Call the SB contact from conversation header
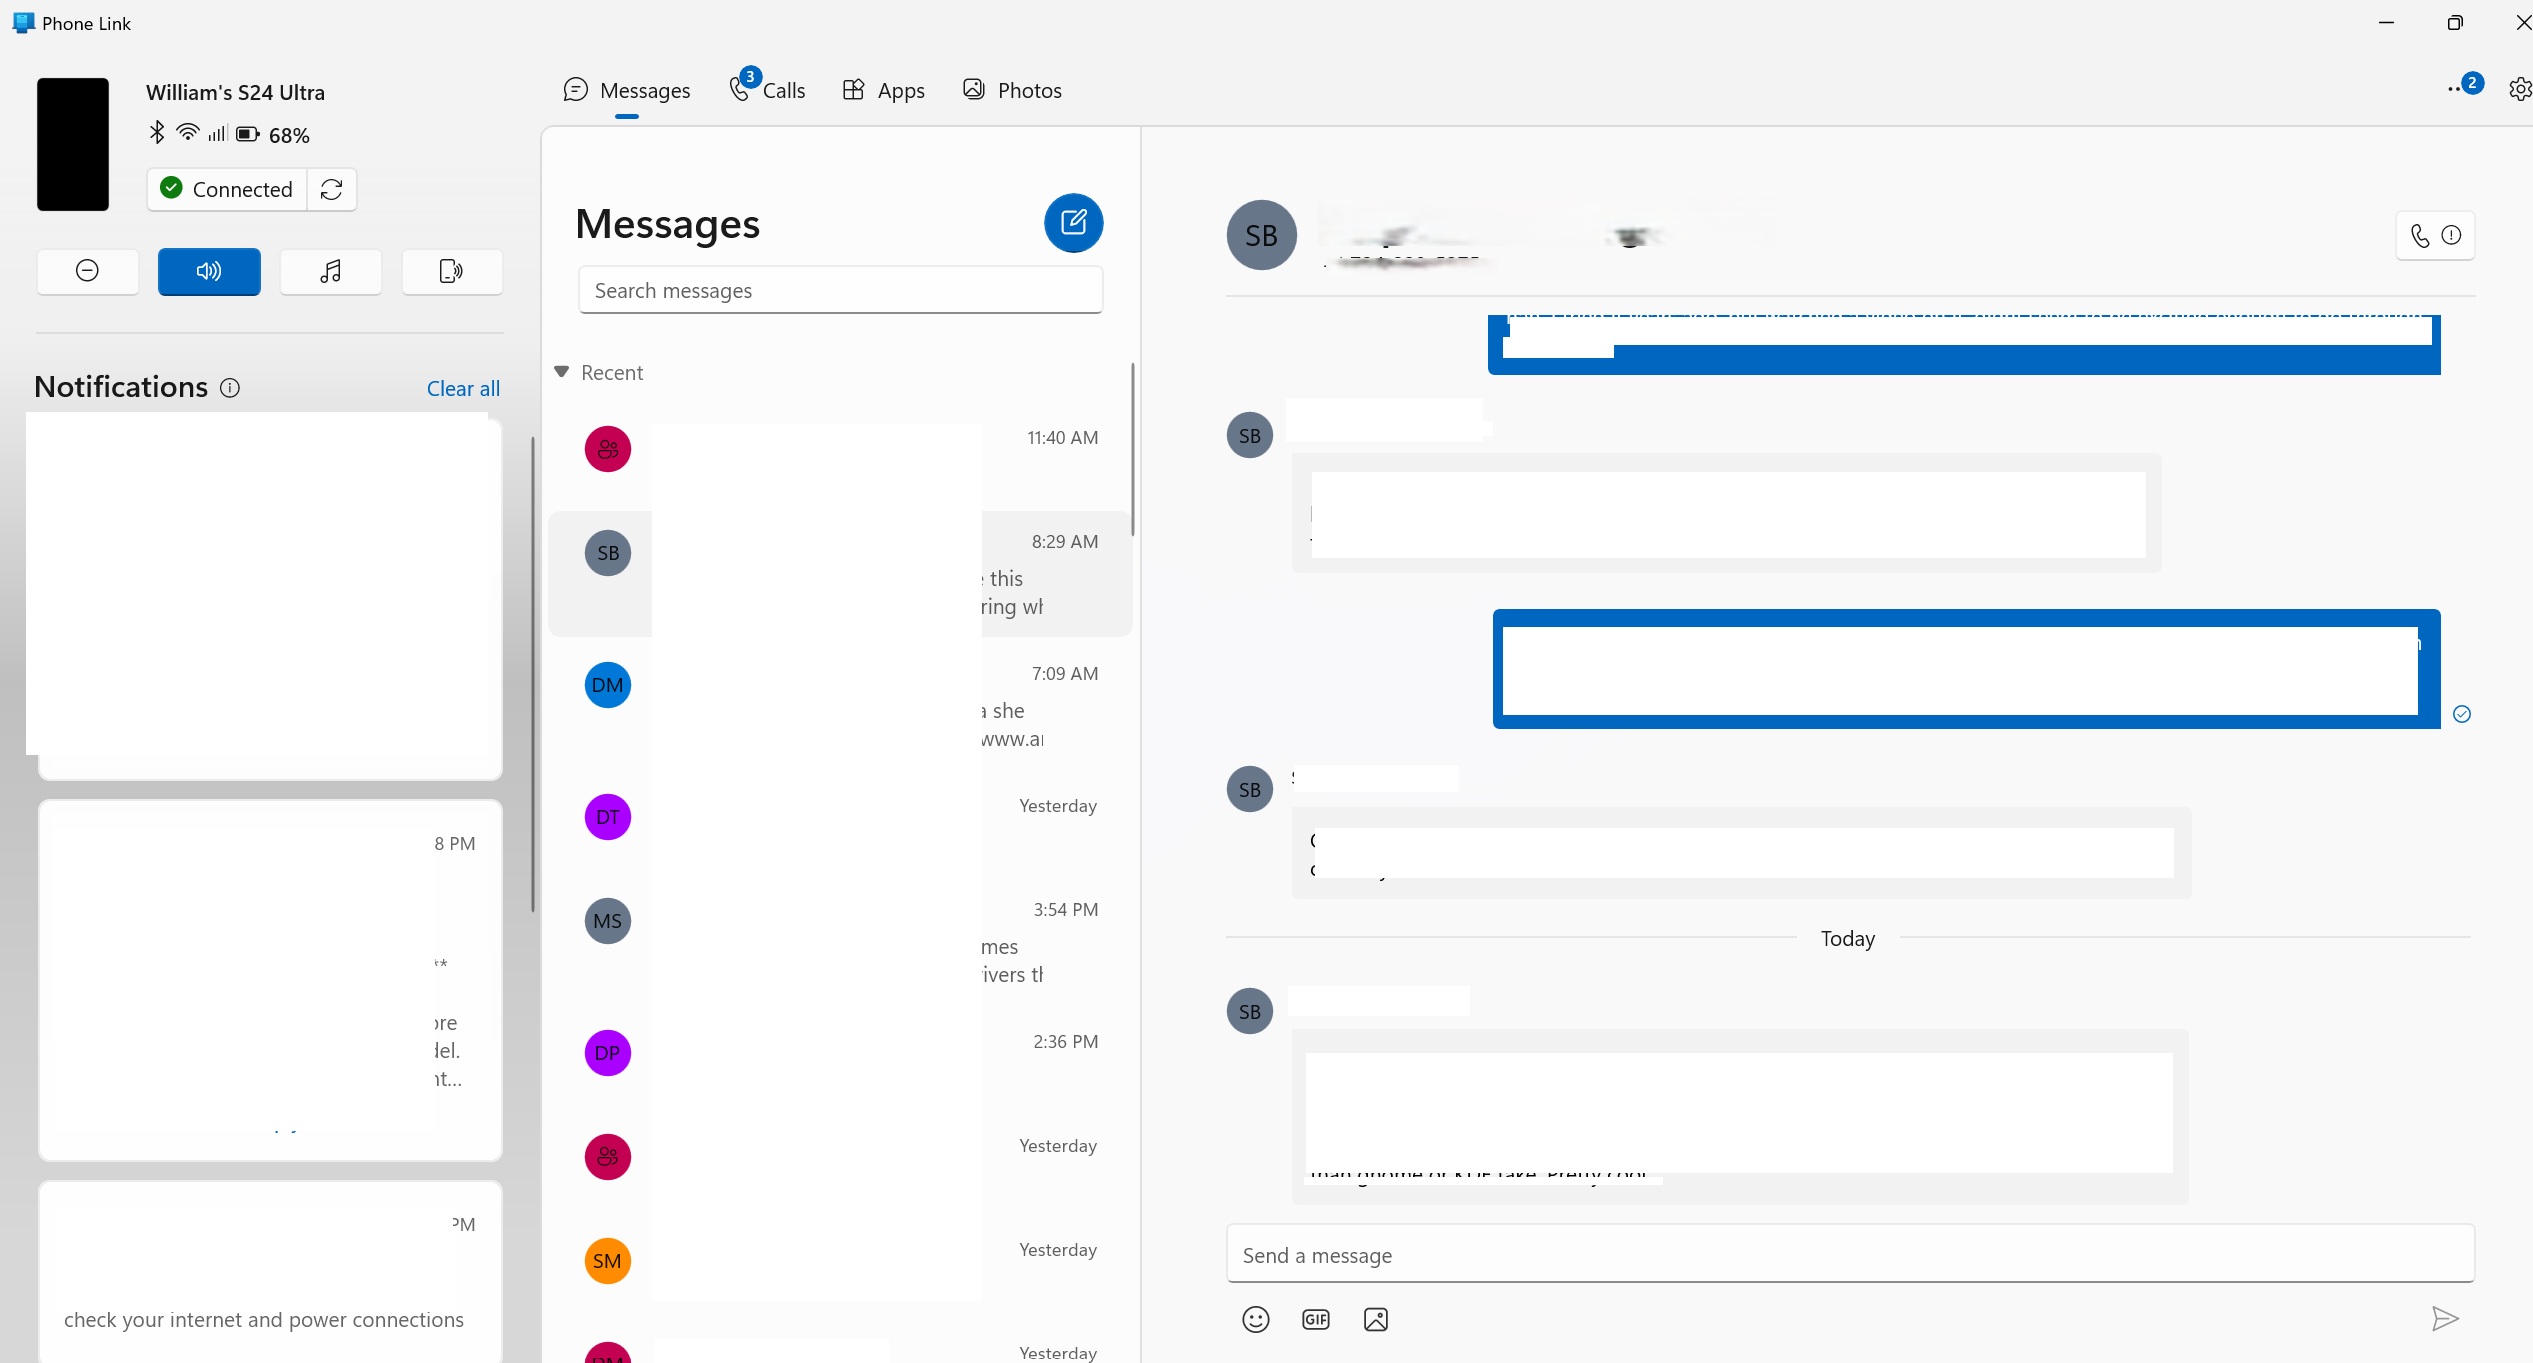2533x1363 pixels. tap(2420, 236)
